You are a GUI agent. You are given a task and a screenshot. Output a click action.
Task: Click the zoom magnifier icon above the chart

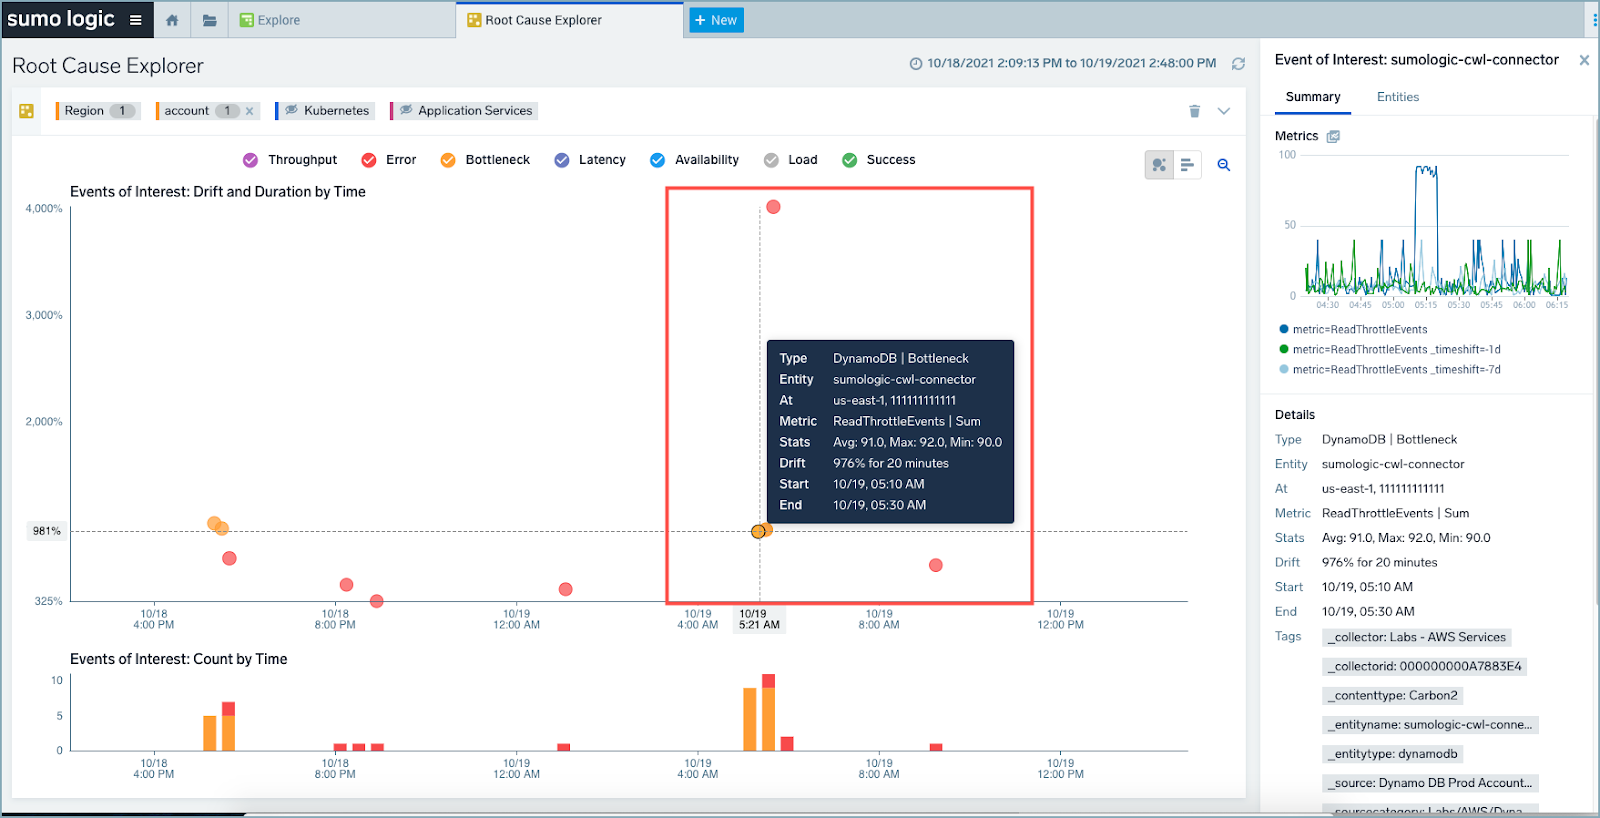(x=1224, y=165)
